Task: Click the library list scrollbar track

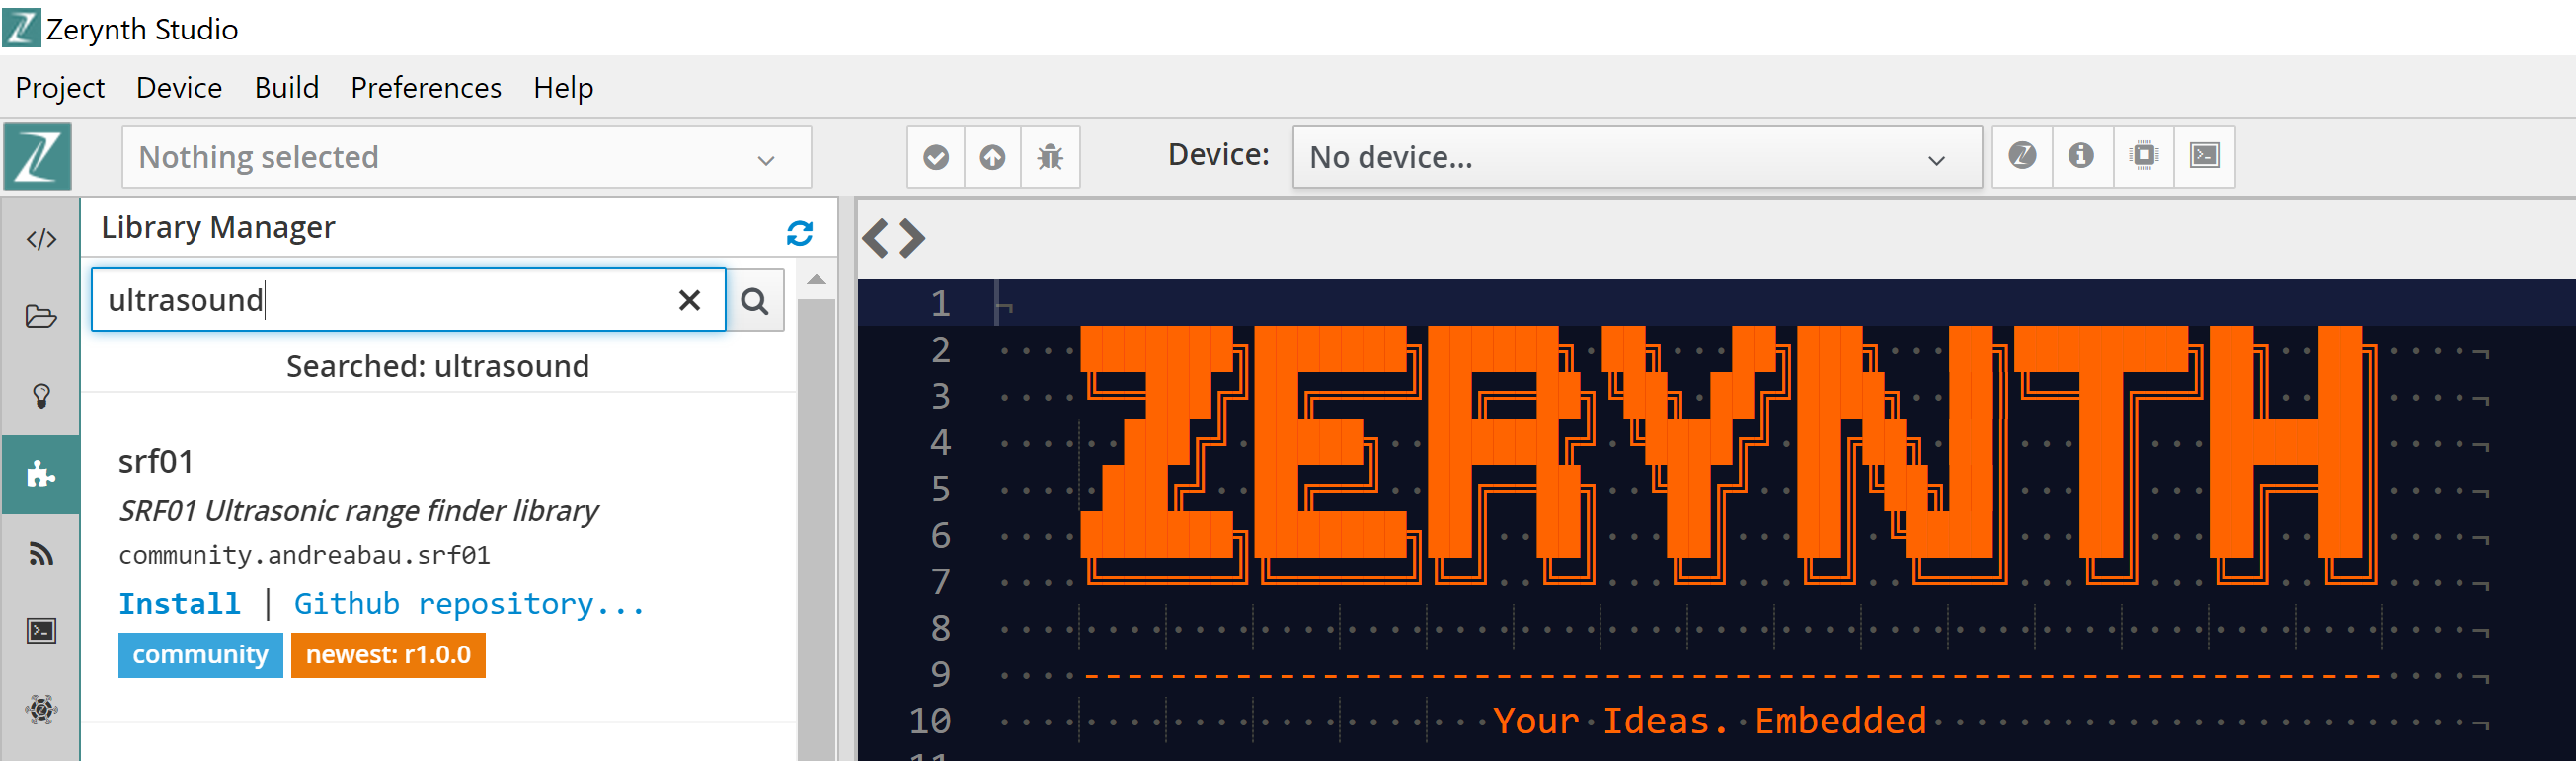Action: tap(816, 530)
